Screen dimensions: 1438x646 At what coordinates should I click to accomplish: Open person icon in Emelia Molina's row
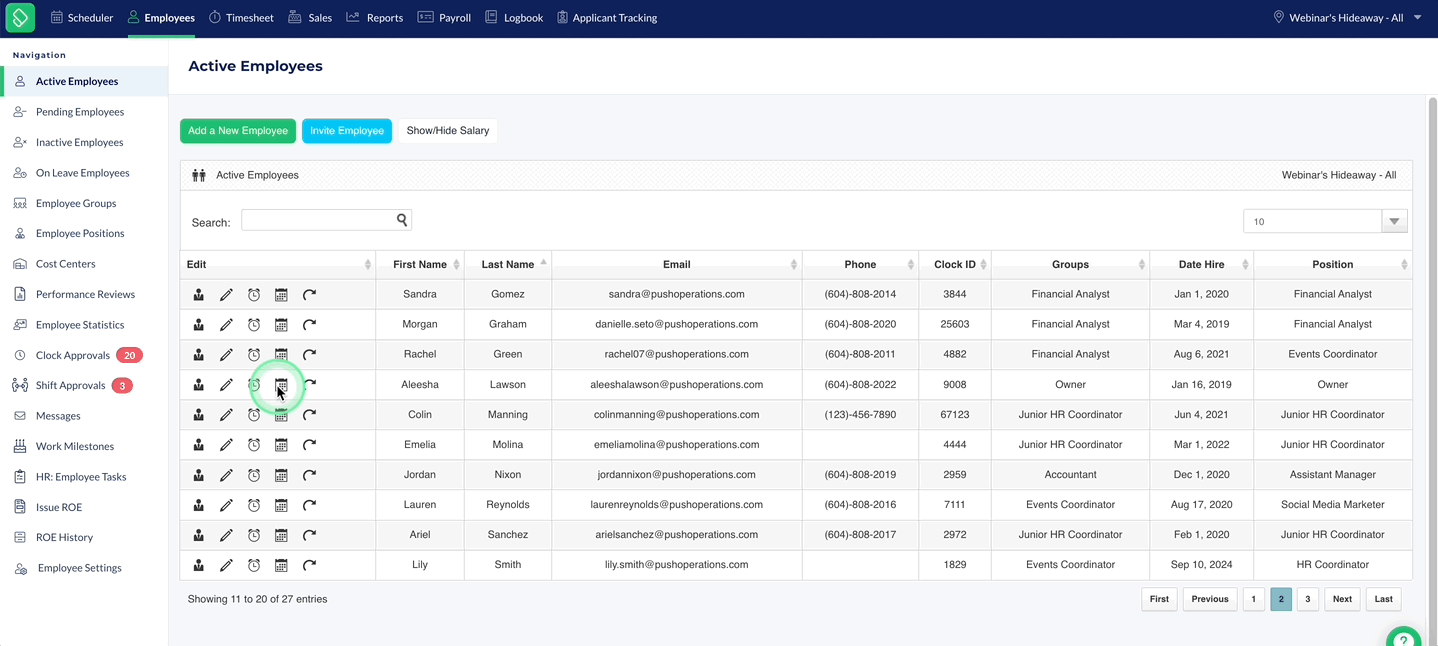[x=199, y=445]
